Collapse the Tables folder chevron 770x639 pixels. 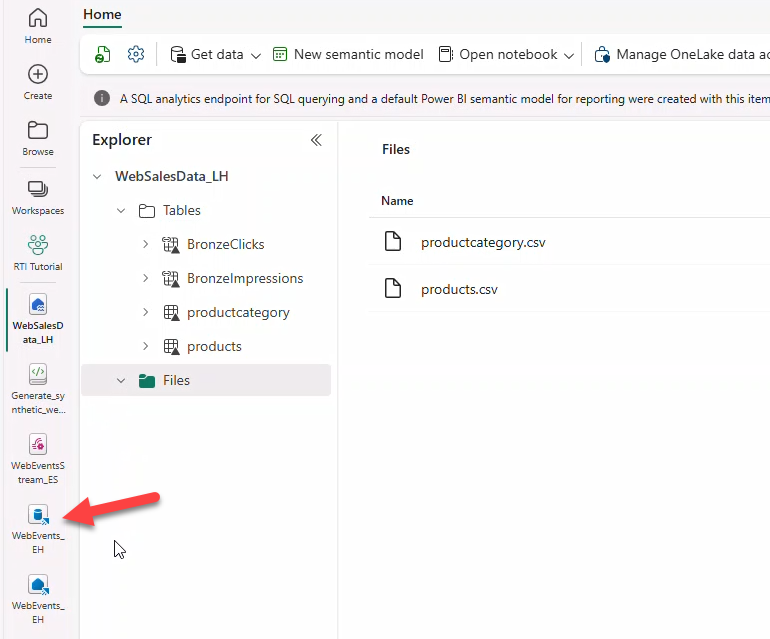pyautogui.click(x=121, y=211)
